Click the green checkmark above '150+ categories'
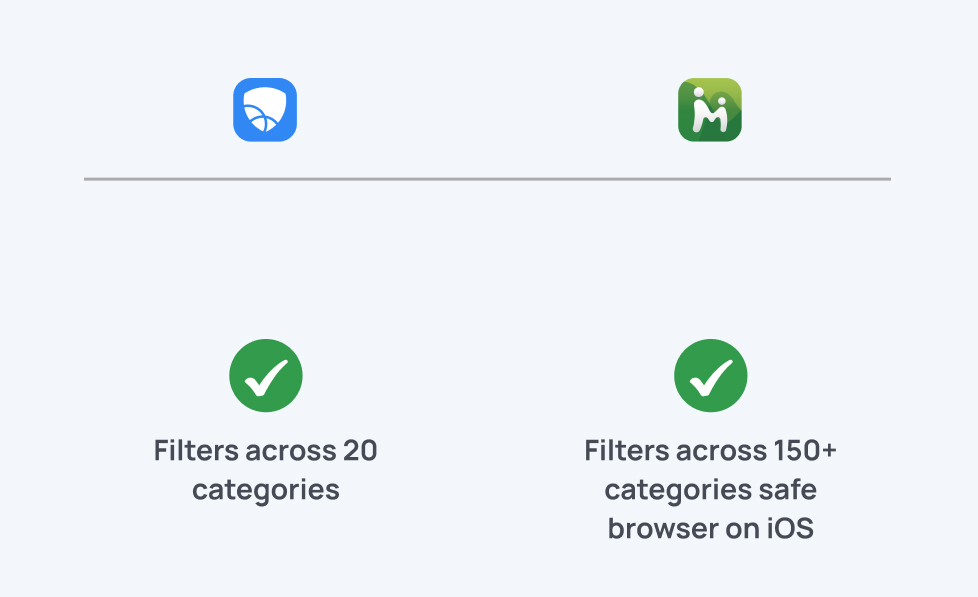 click(711, 376)
